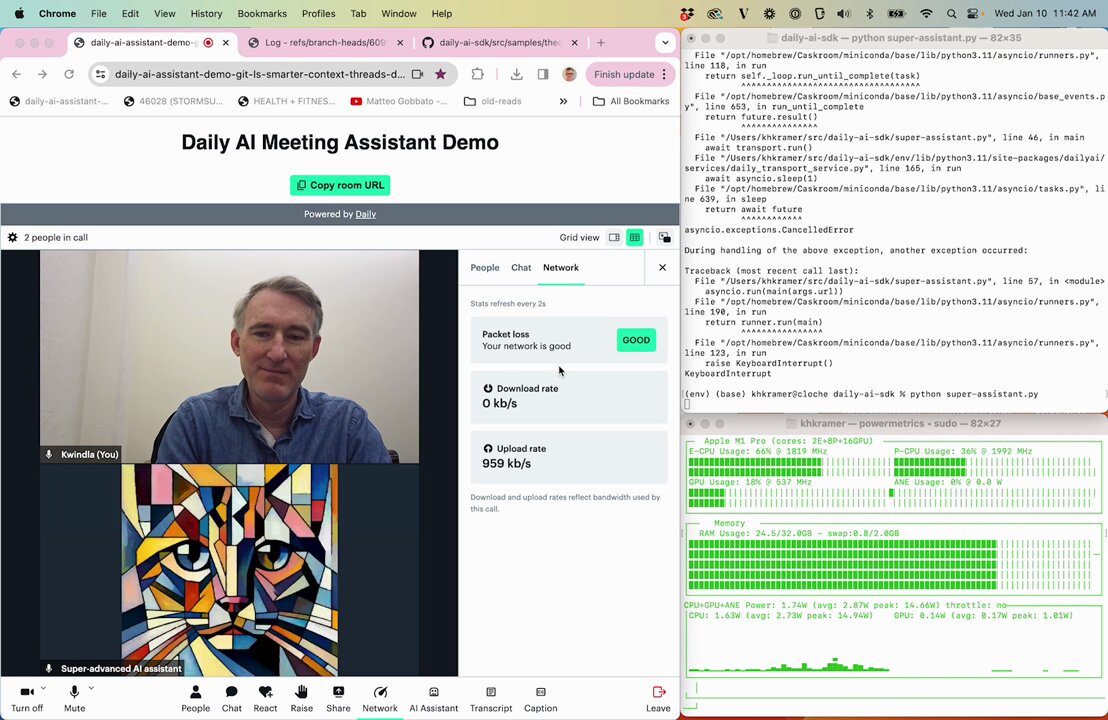Start screen sharing with the Share icon
1108x720 pixels.
point(338,700)
